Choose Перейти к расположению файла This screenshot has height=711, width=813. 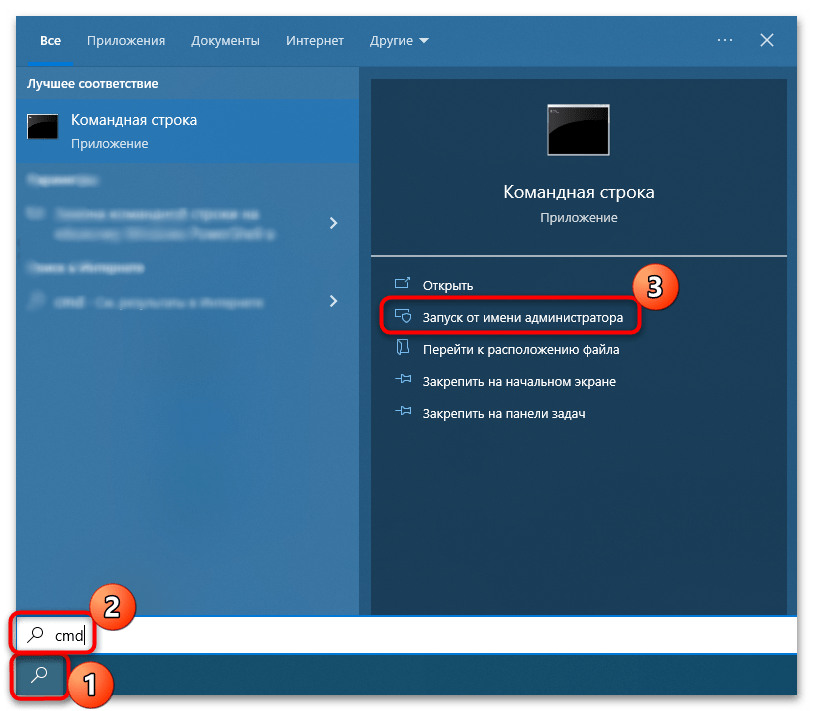point(521,350)
